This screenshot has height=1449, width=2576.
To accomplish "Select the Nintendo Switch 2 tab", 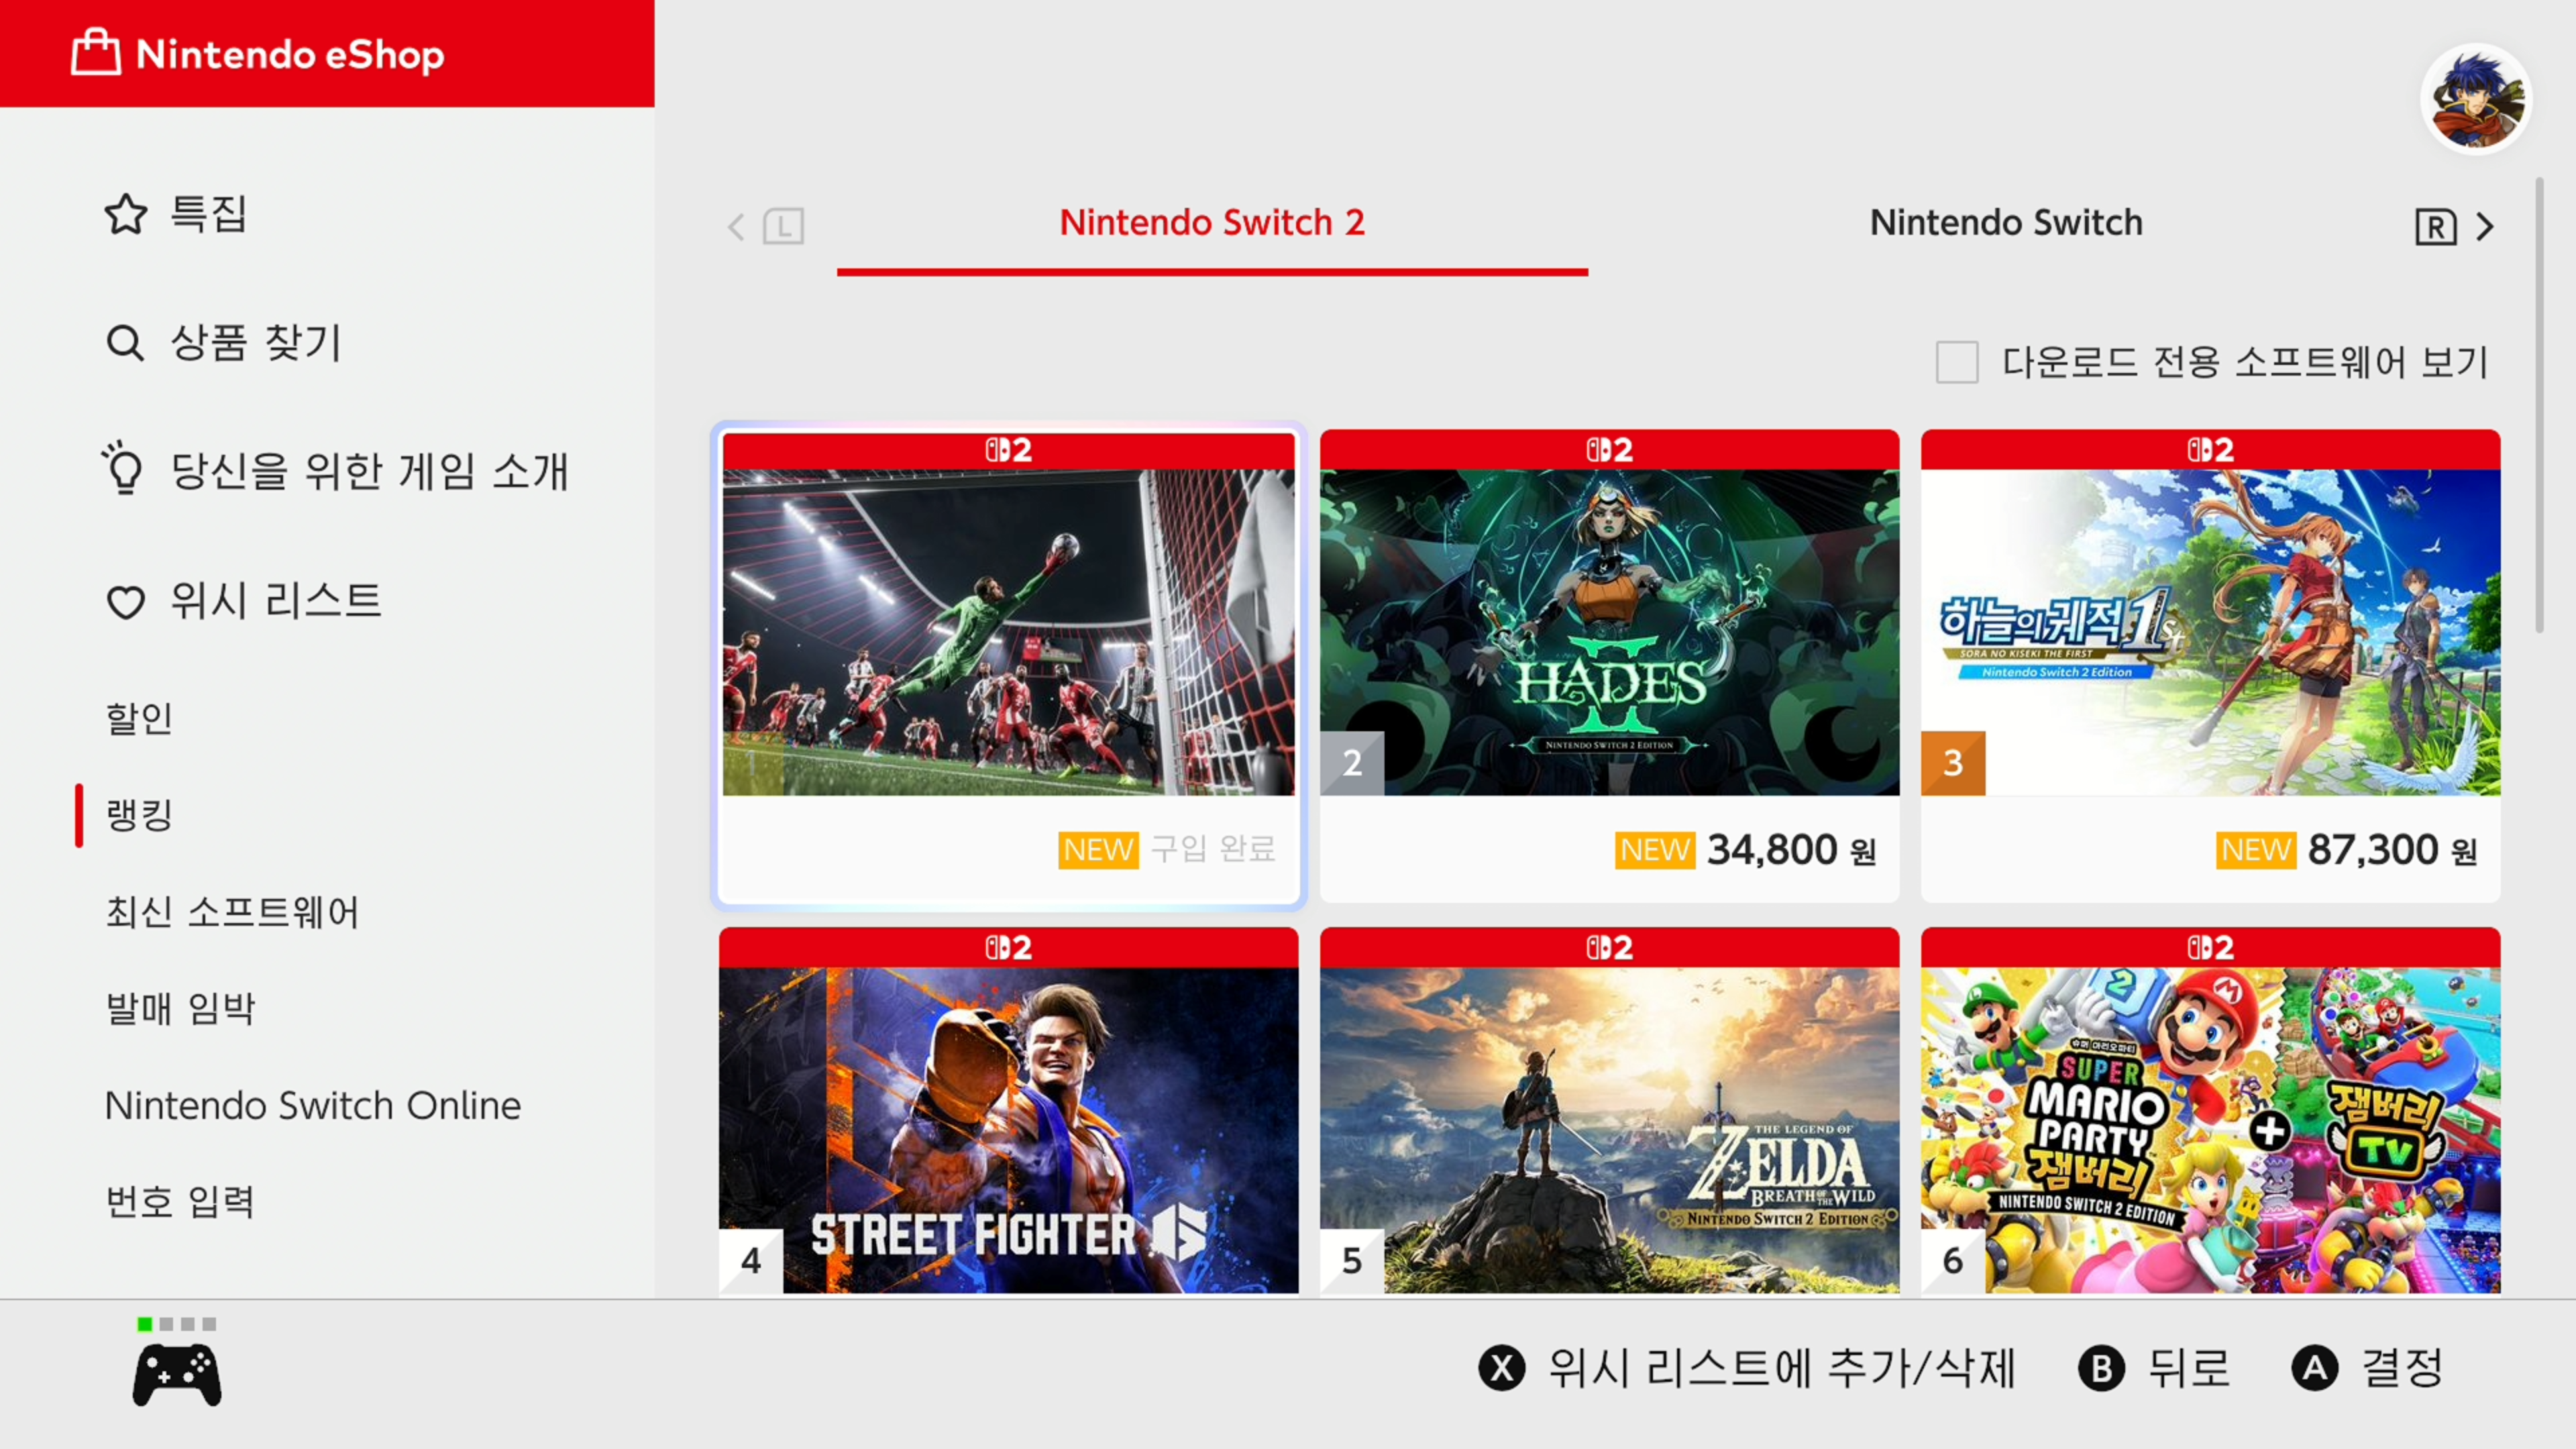I will pyautogui.click(x=1212, y=222).
